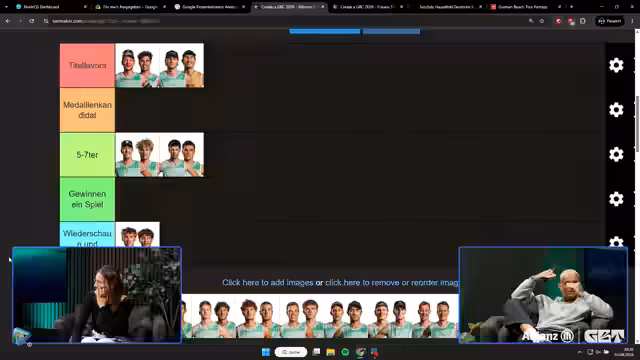
Task: Click 'click here to remove or reorder images' link
Action: (x=391, y=282)
